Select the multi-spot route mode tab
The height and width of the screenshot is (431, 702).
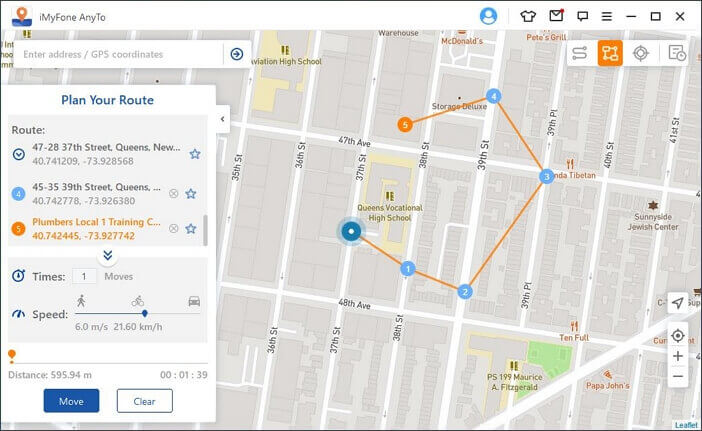pyautogui.click(x=610, y=54)
